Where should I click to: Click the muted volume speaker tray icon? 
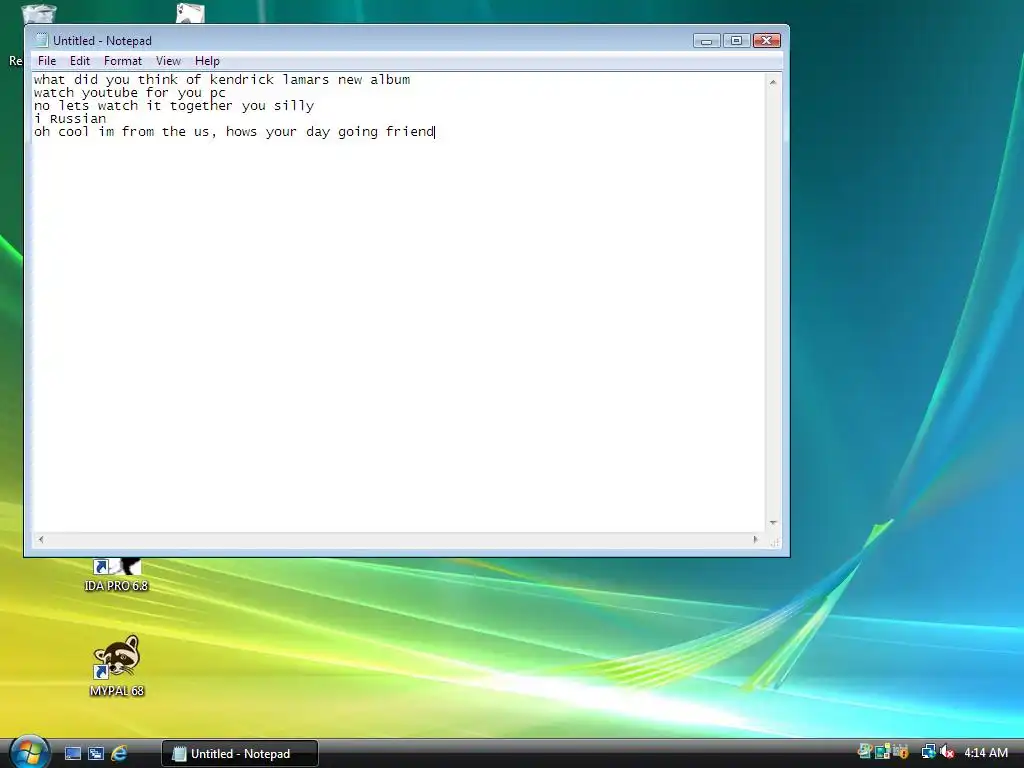946,752
